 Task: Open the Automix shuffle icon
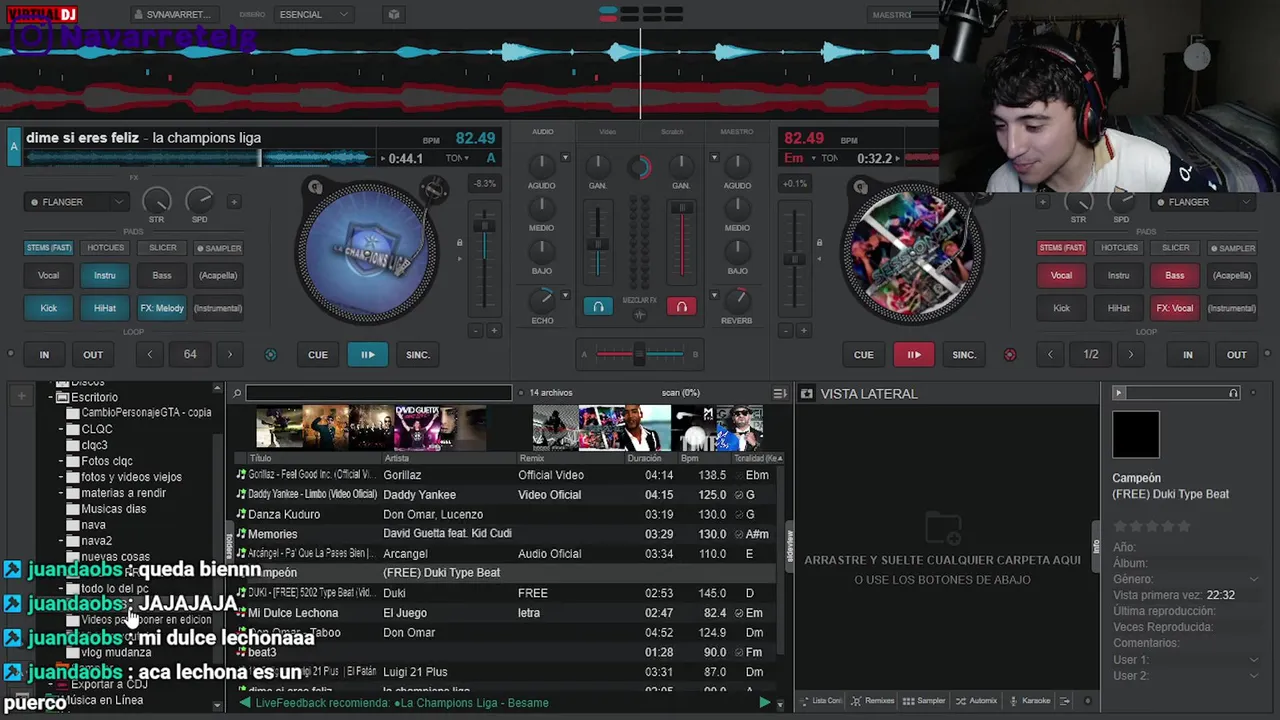pos(976,701)
